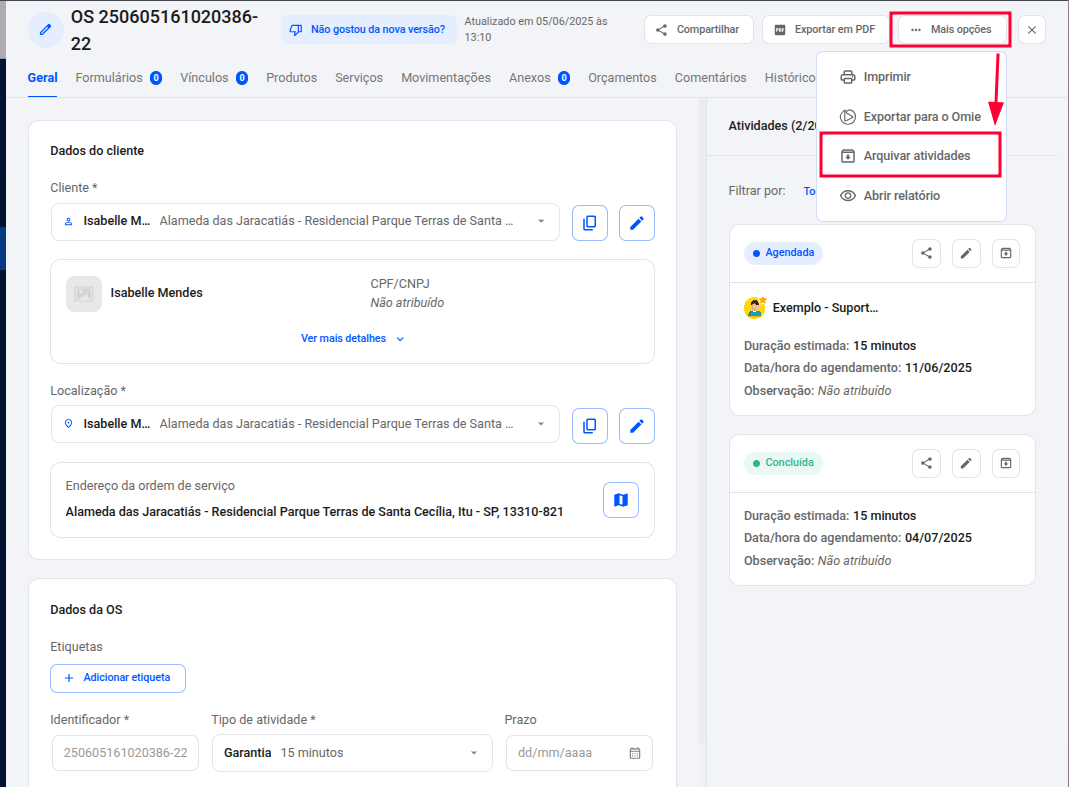Viewport: 1069px width, 787px height.
Task: Edit location with pencil icon beside Localização field
Action: 637,425
